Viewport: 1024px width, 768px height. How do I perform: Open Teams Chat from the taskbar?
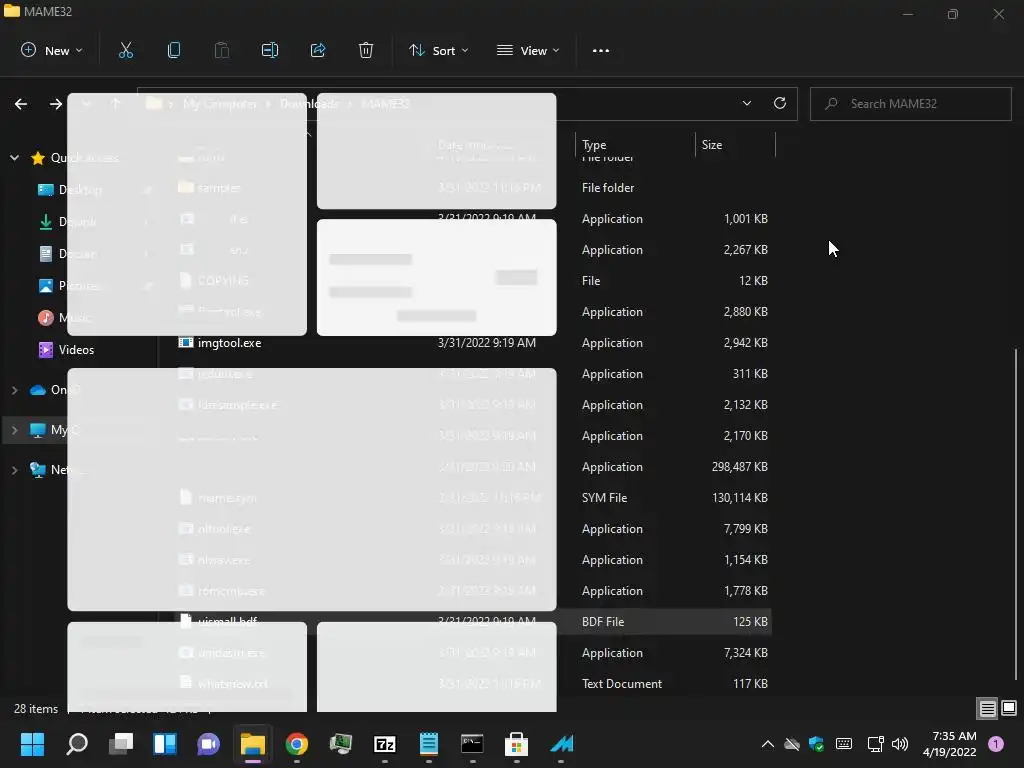point(208,743)
